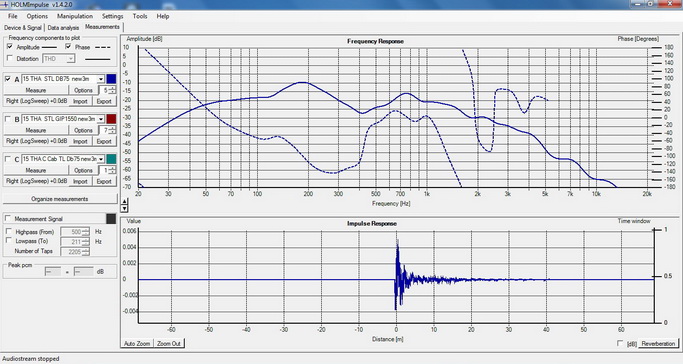The height and width of the screenshot is (364, 683).
Task: Click the Auto Zoom button
Action: pos(137,343)
